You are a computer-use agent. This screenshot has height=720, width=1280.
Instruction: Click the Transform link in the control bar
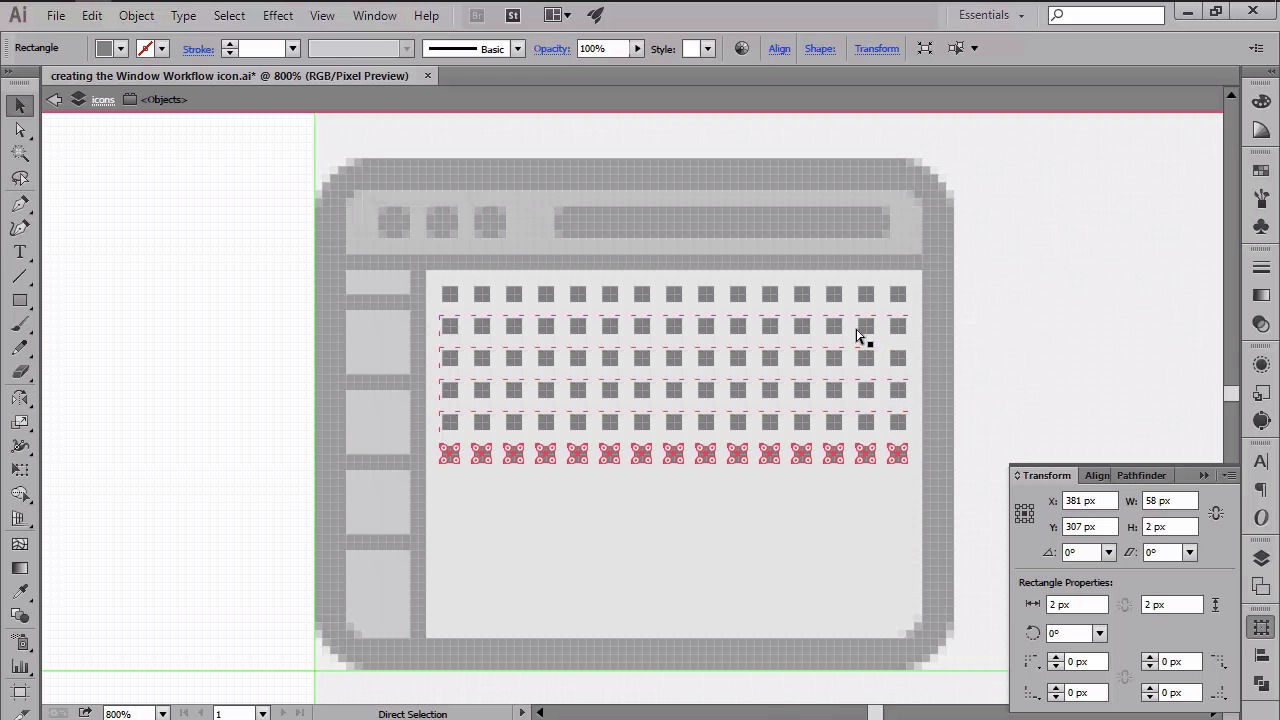pos(877,49)
